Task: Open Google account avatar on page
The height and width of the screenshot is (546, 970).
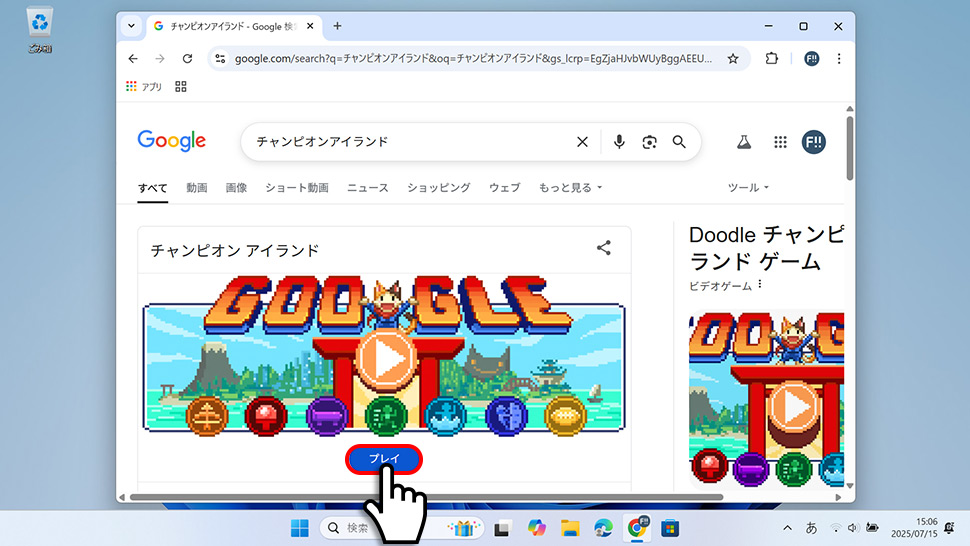Action: (813, 142)
